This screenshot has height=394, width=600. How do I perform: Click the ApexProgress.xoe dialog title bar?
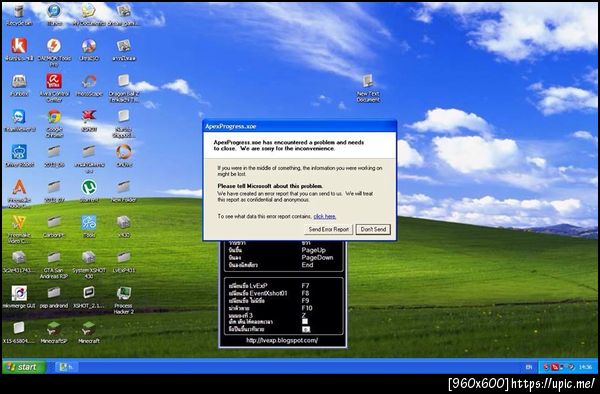[x=300, y=126]
